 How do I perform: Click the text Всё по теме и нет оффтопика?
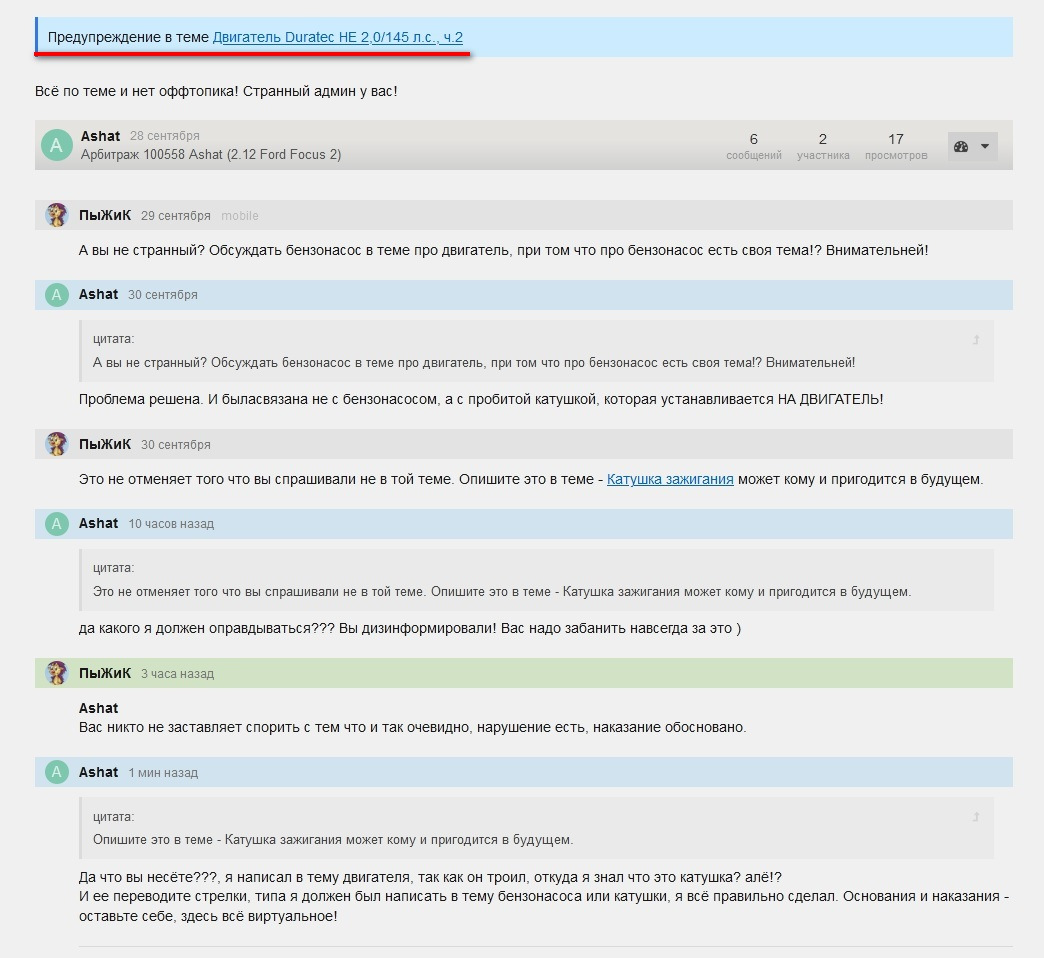point(216,91)
